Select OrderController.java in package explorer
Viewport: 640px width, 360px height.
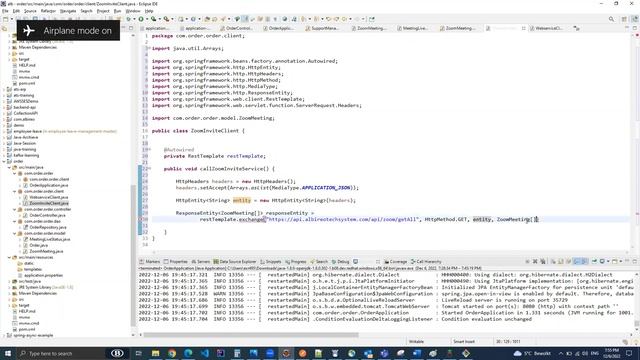pyautogui.click(x=47, y=215)
